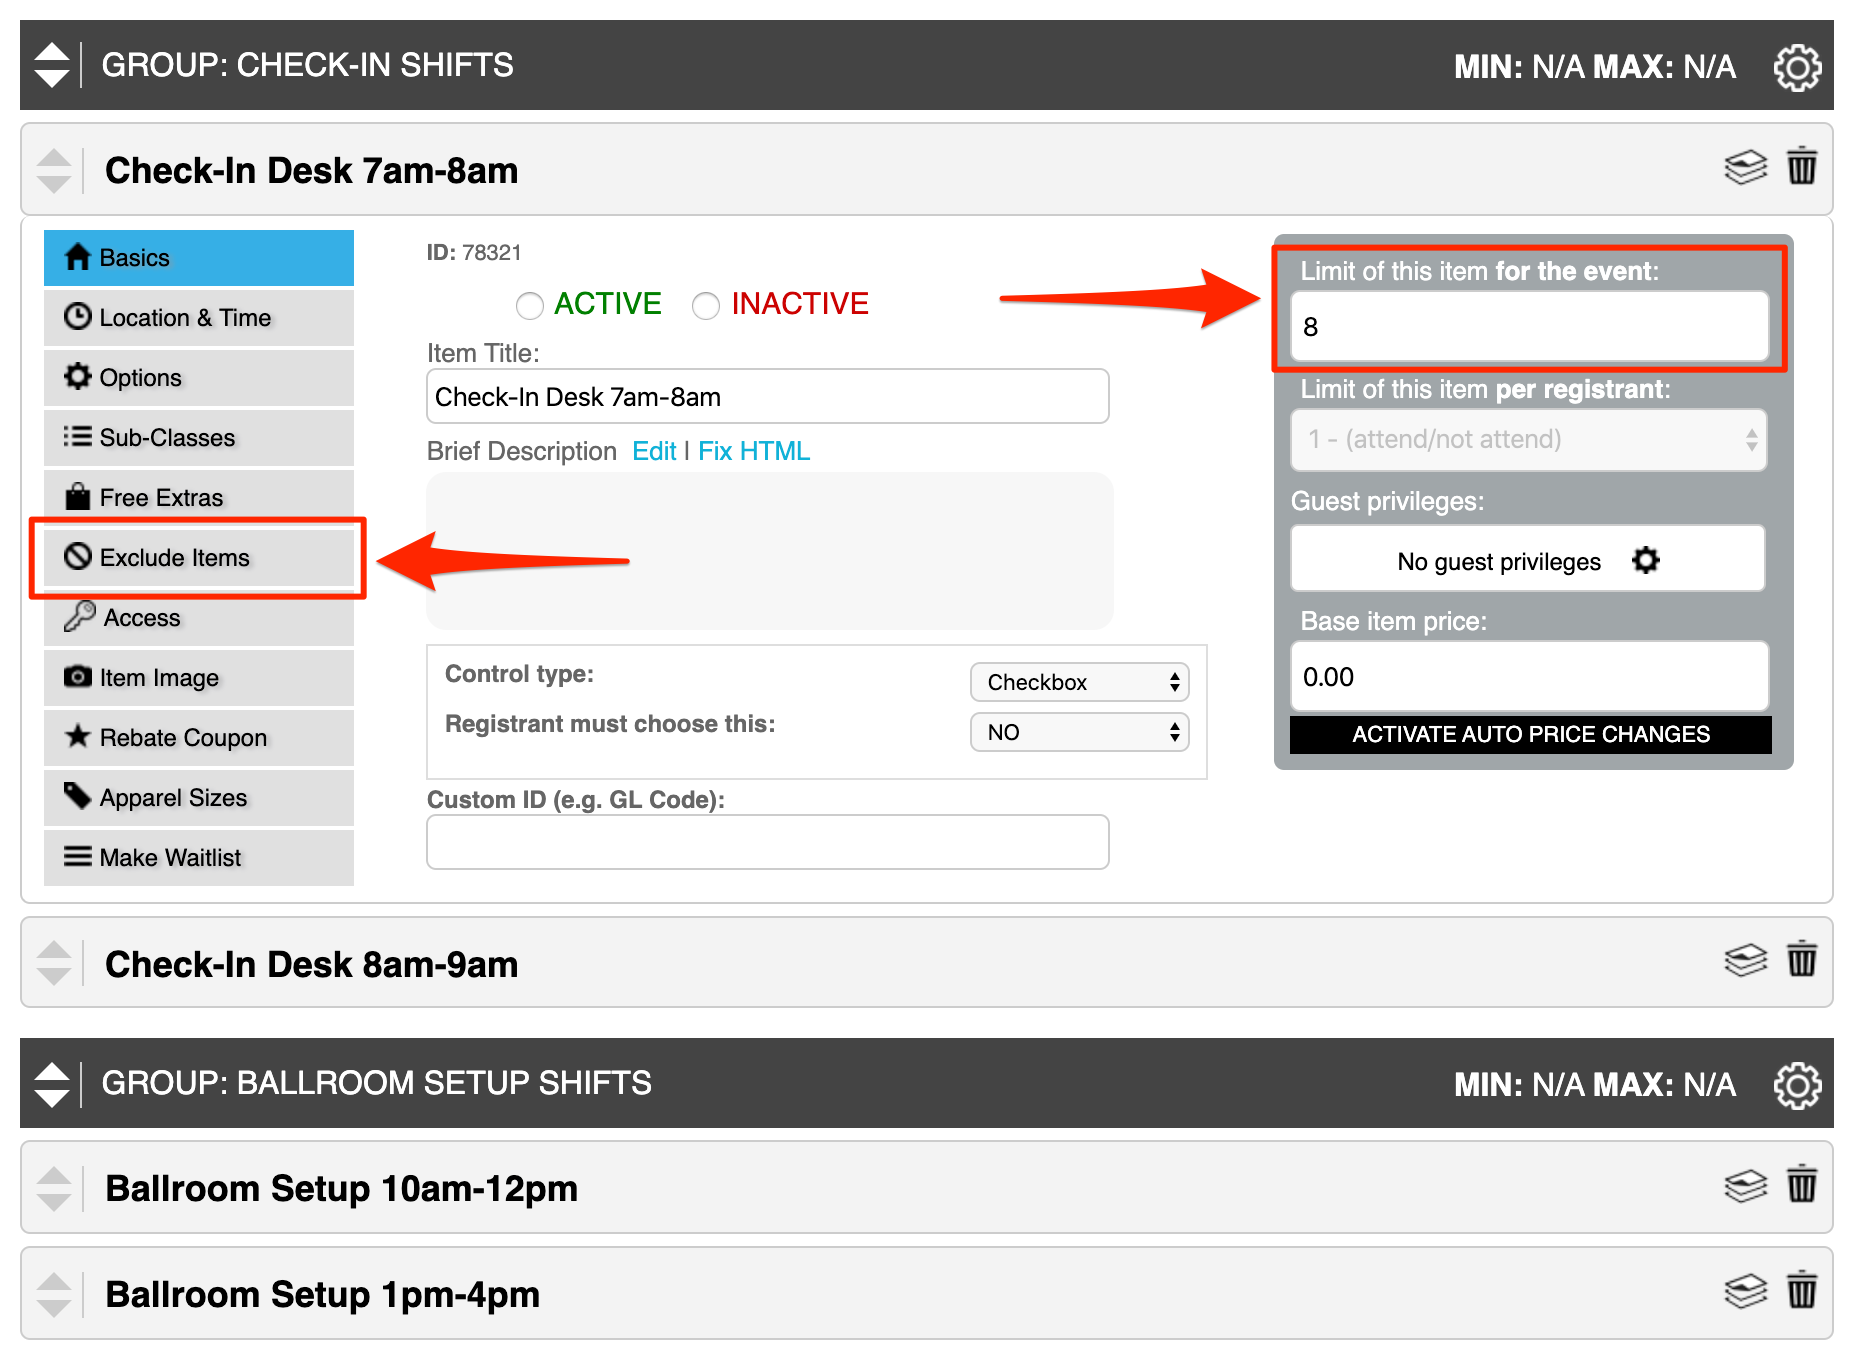1854x1366 pixels.
Task: Open the Apparel Sizes tab
Action: coord(199,798)
